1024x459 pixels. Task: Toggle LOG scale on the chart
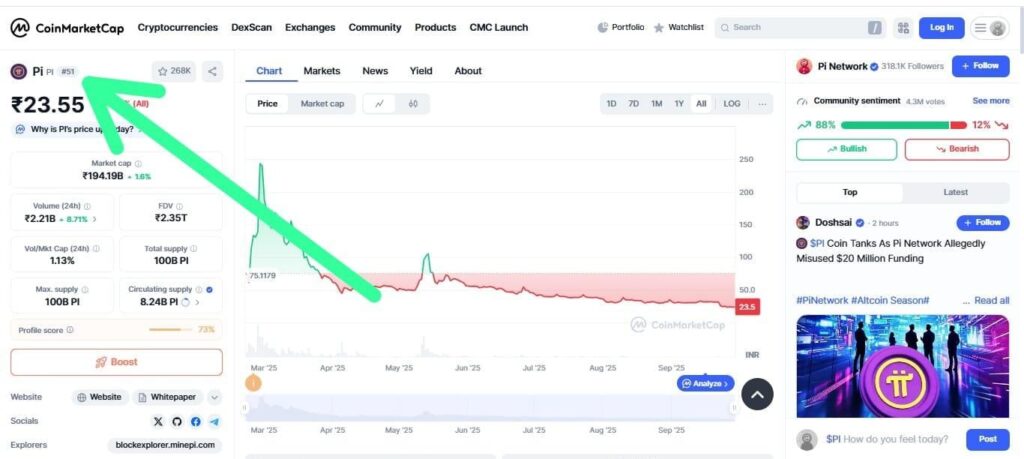coord(732,103)
